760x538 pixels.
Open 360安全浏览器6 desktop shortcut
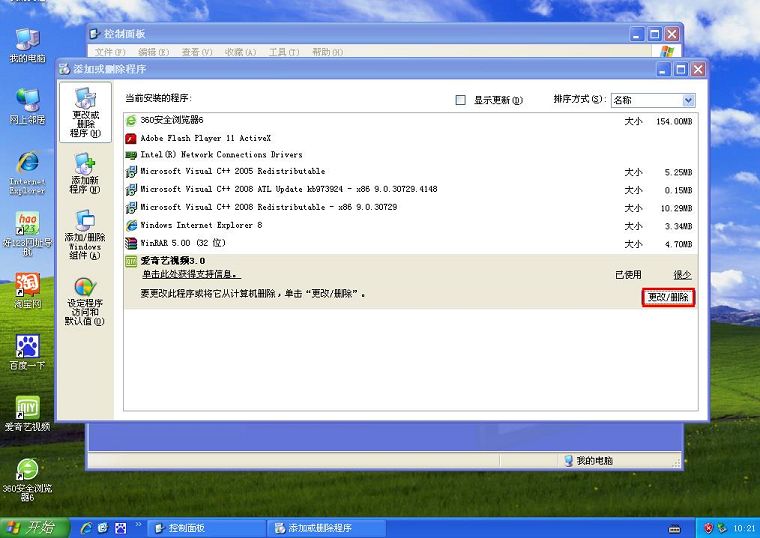(27, 480)
